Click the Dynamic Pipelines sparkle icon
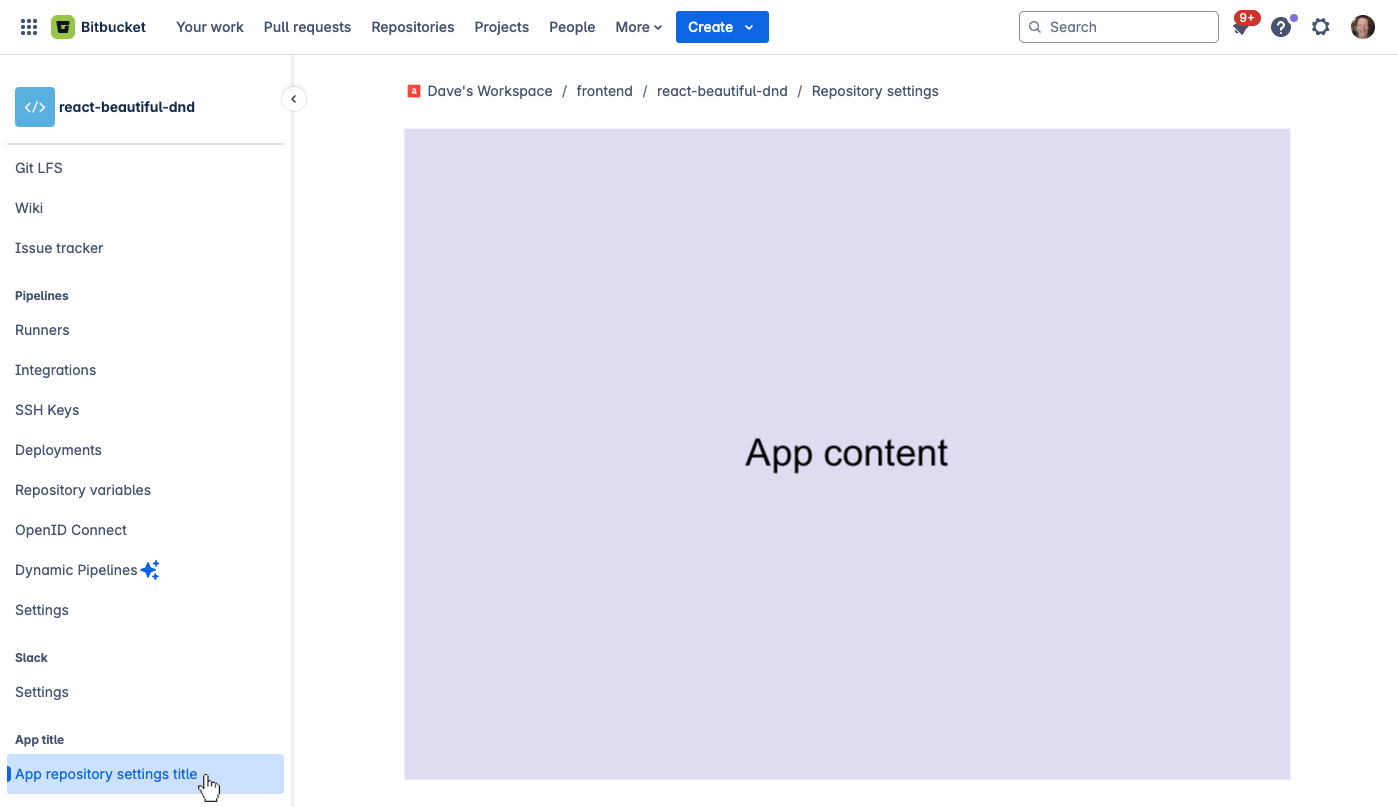 150,570
